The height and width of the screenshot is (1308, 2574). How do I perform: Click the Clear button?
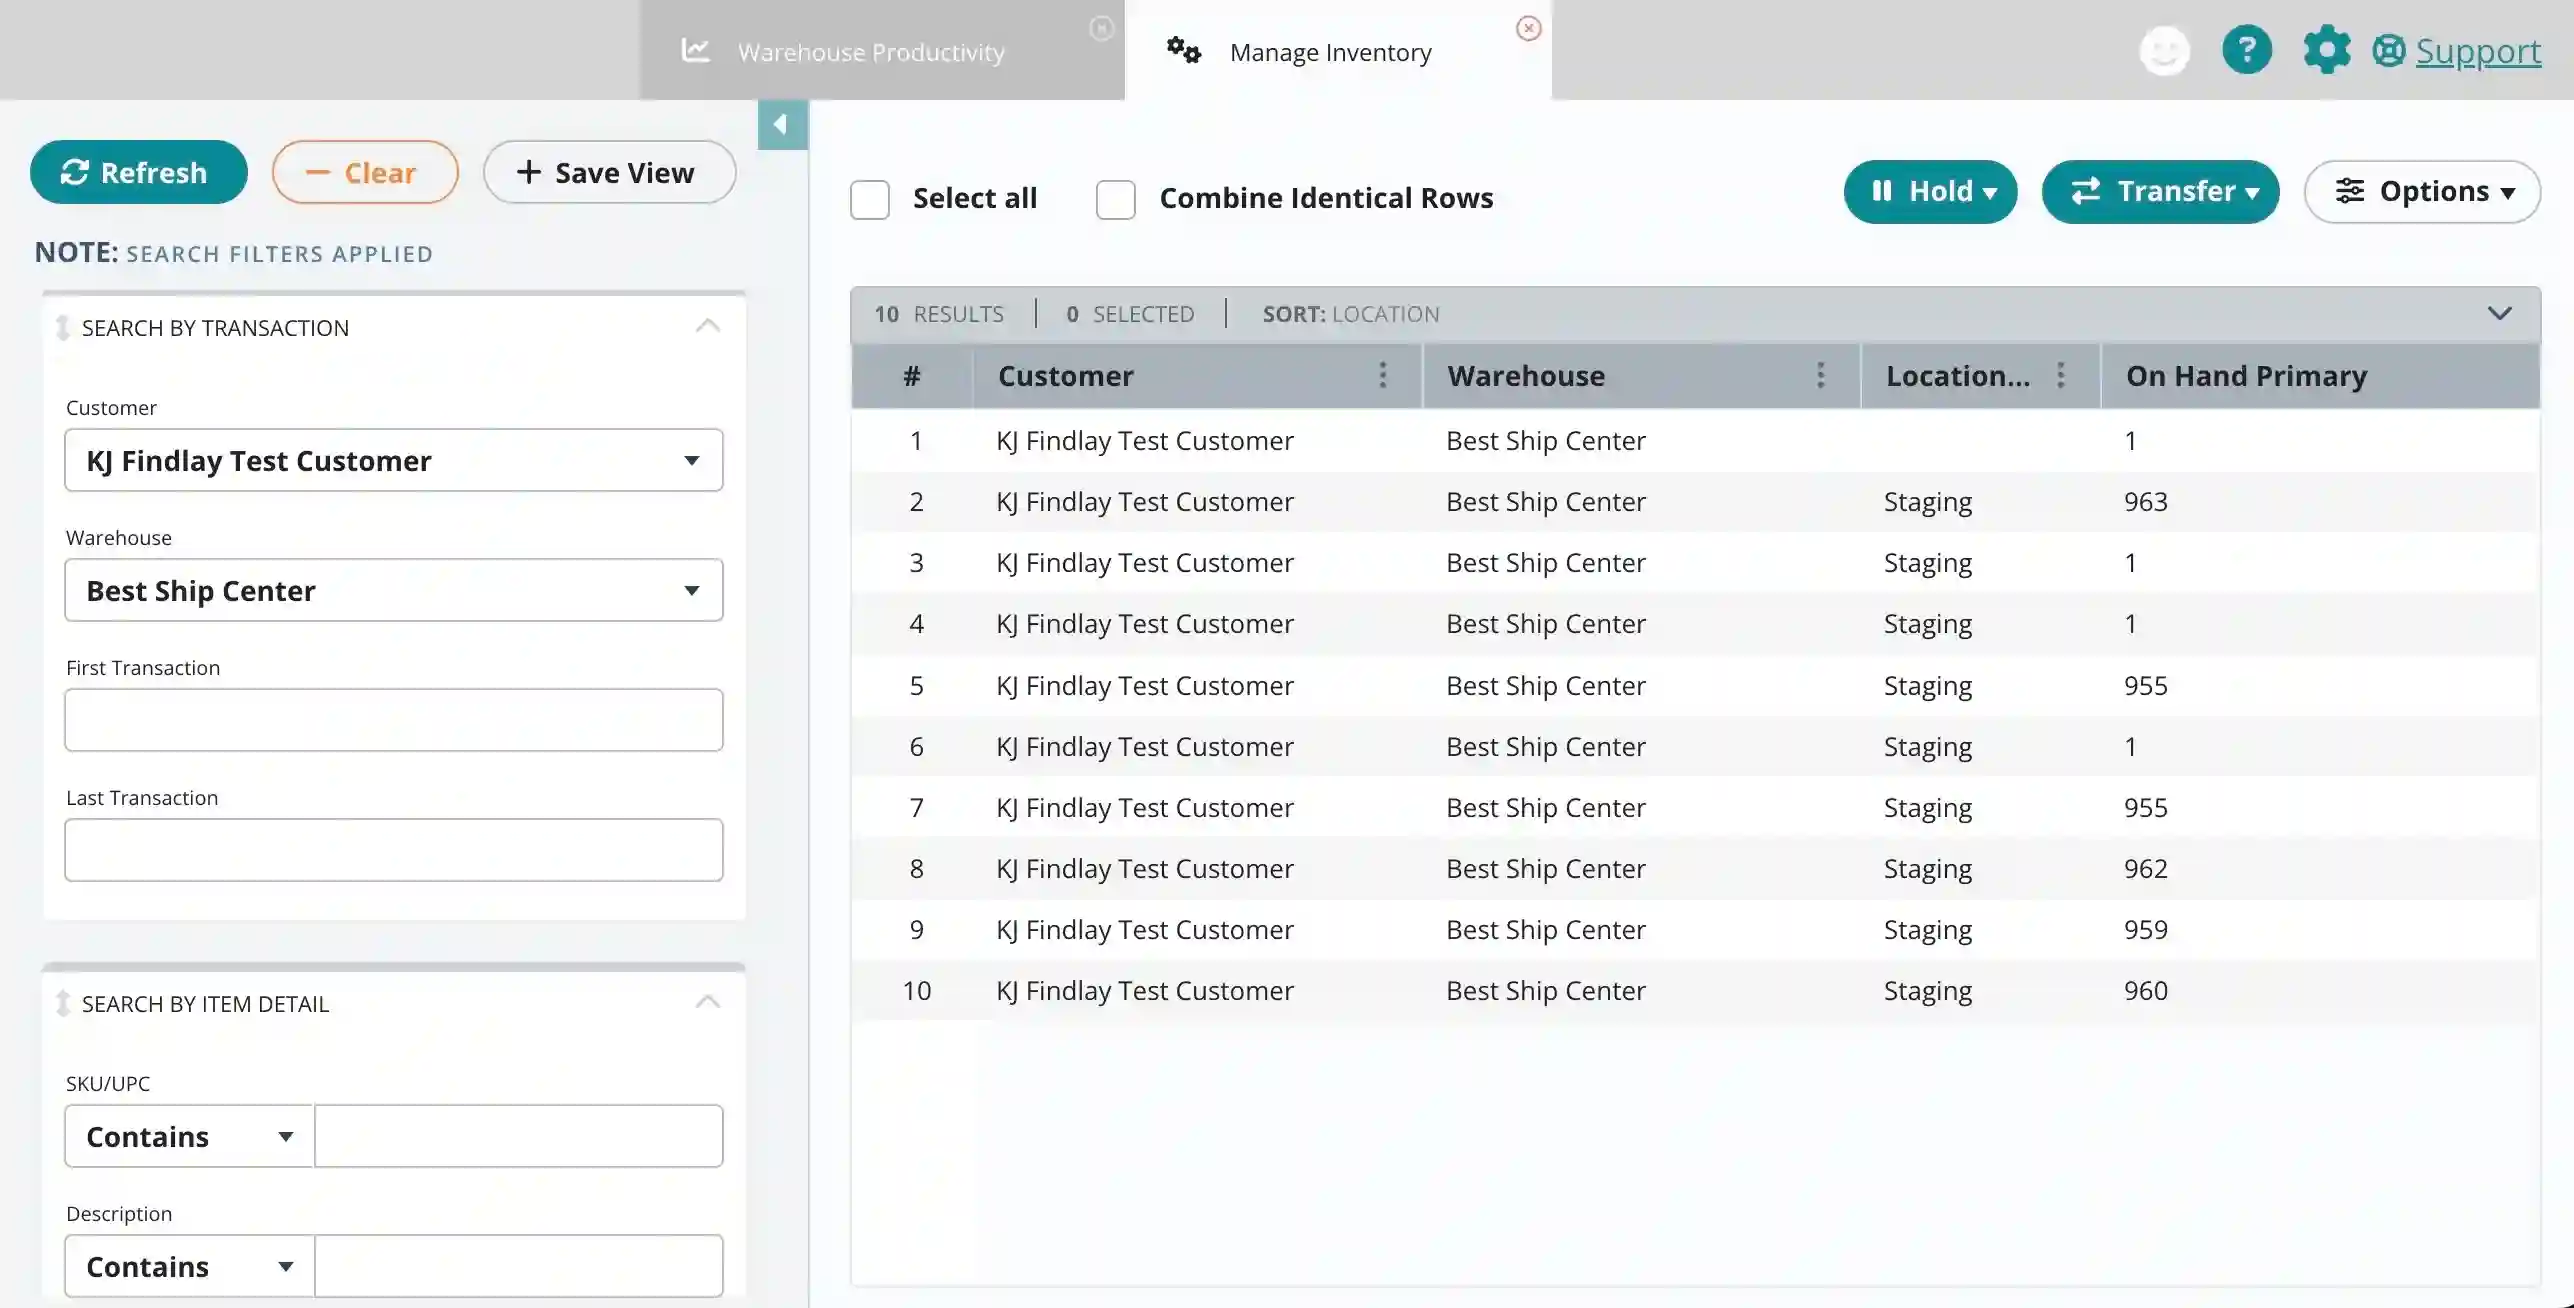364,172
